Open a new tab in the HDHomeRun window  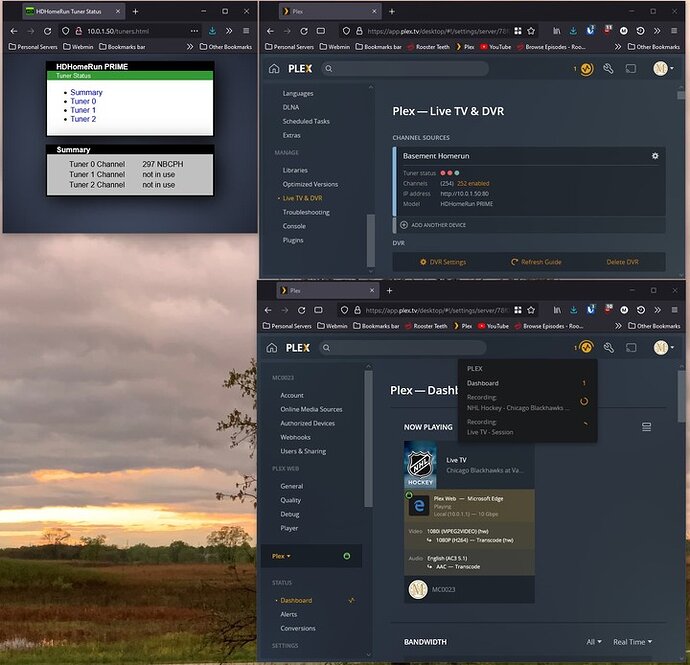coord(136,11)
